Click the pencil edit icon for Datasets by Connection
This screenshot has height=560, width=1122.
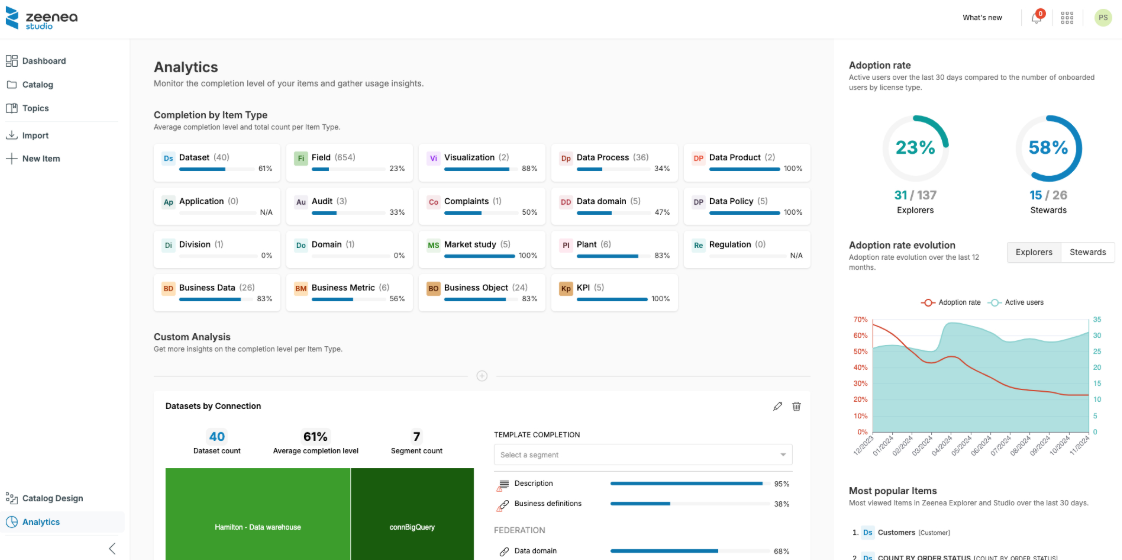[778, 406]
